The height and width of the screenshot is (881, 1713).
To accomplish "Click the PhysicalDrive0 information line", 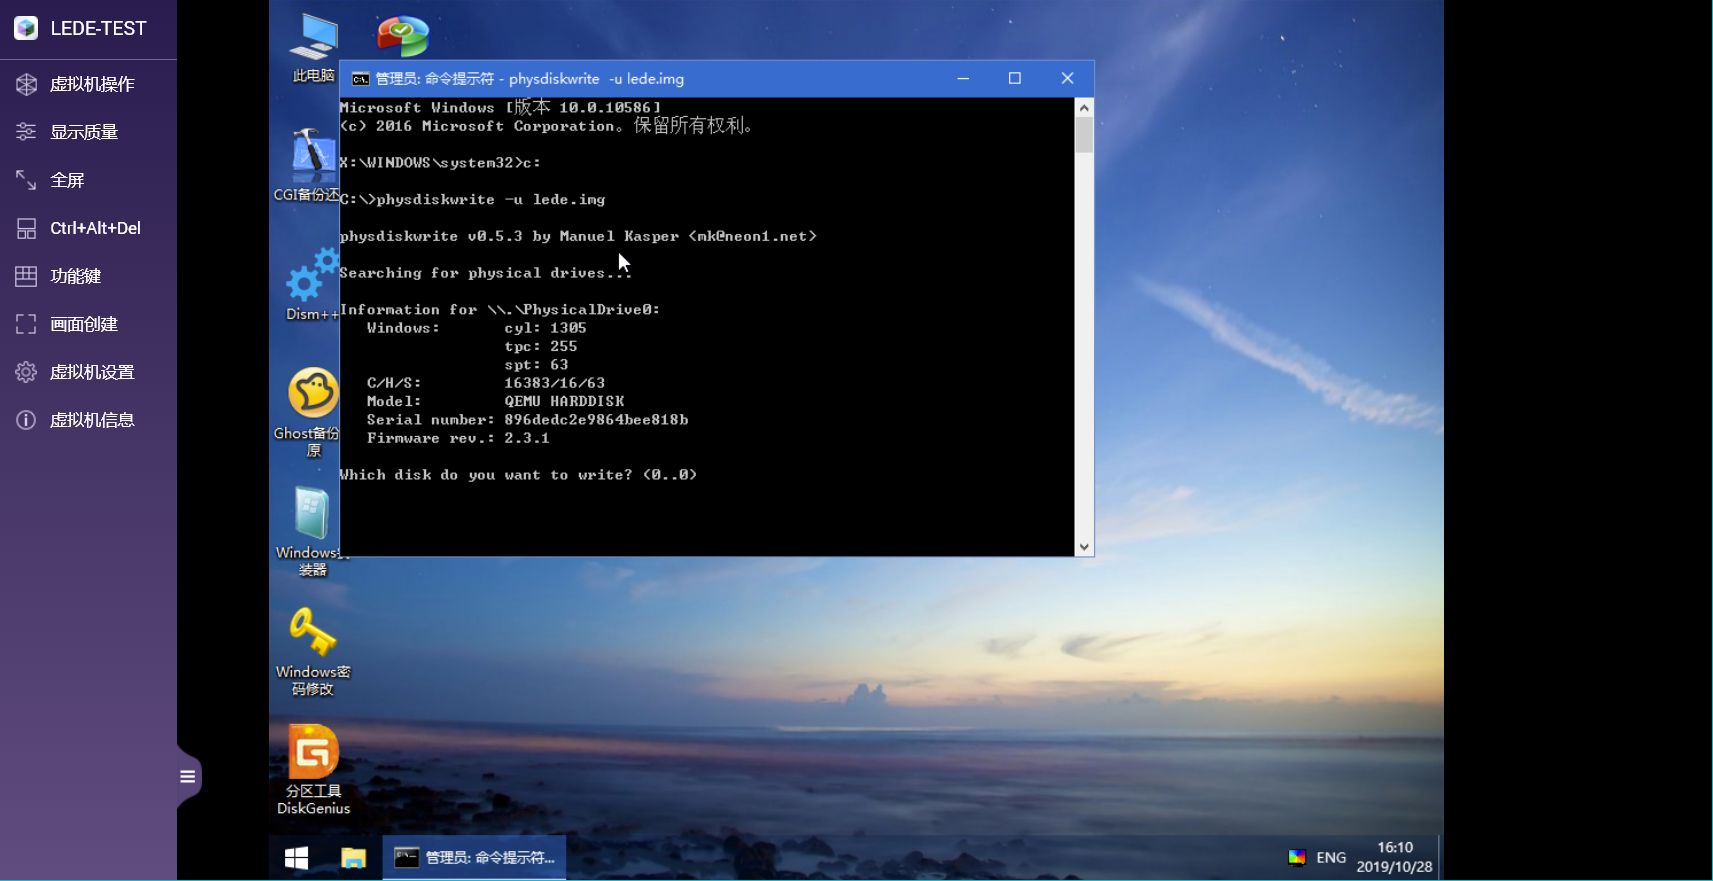I will tap(500, 310).
